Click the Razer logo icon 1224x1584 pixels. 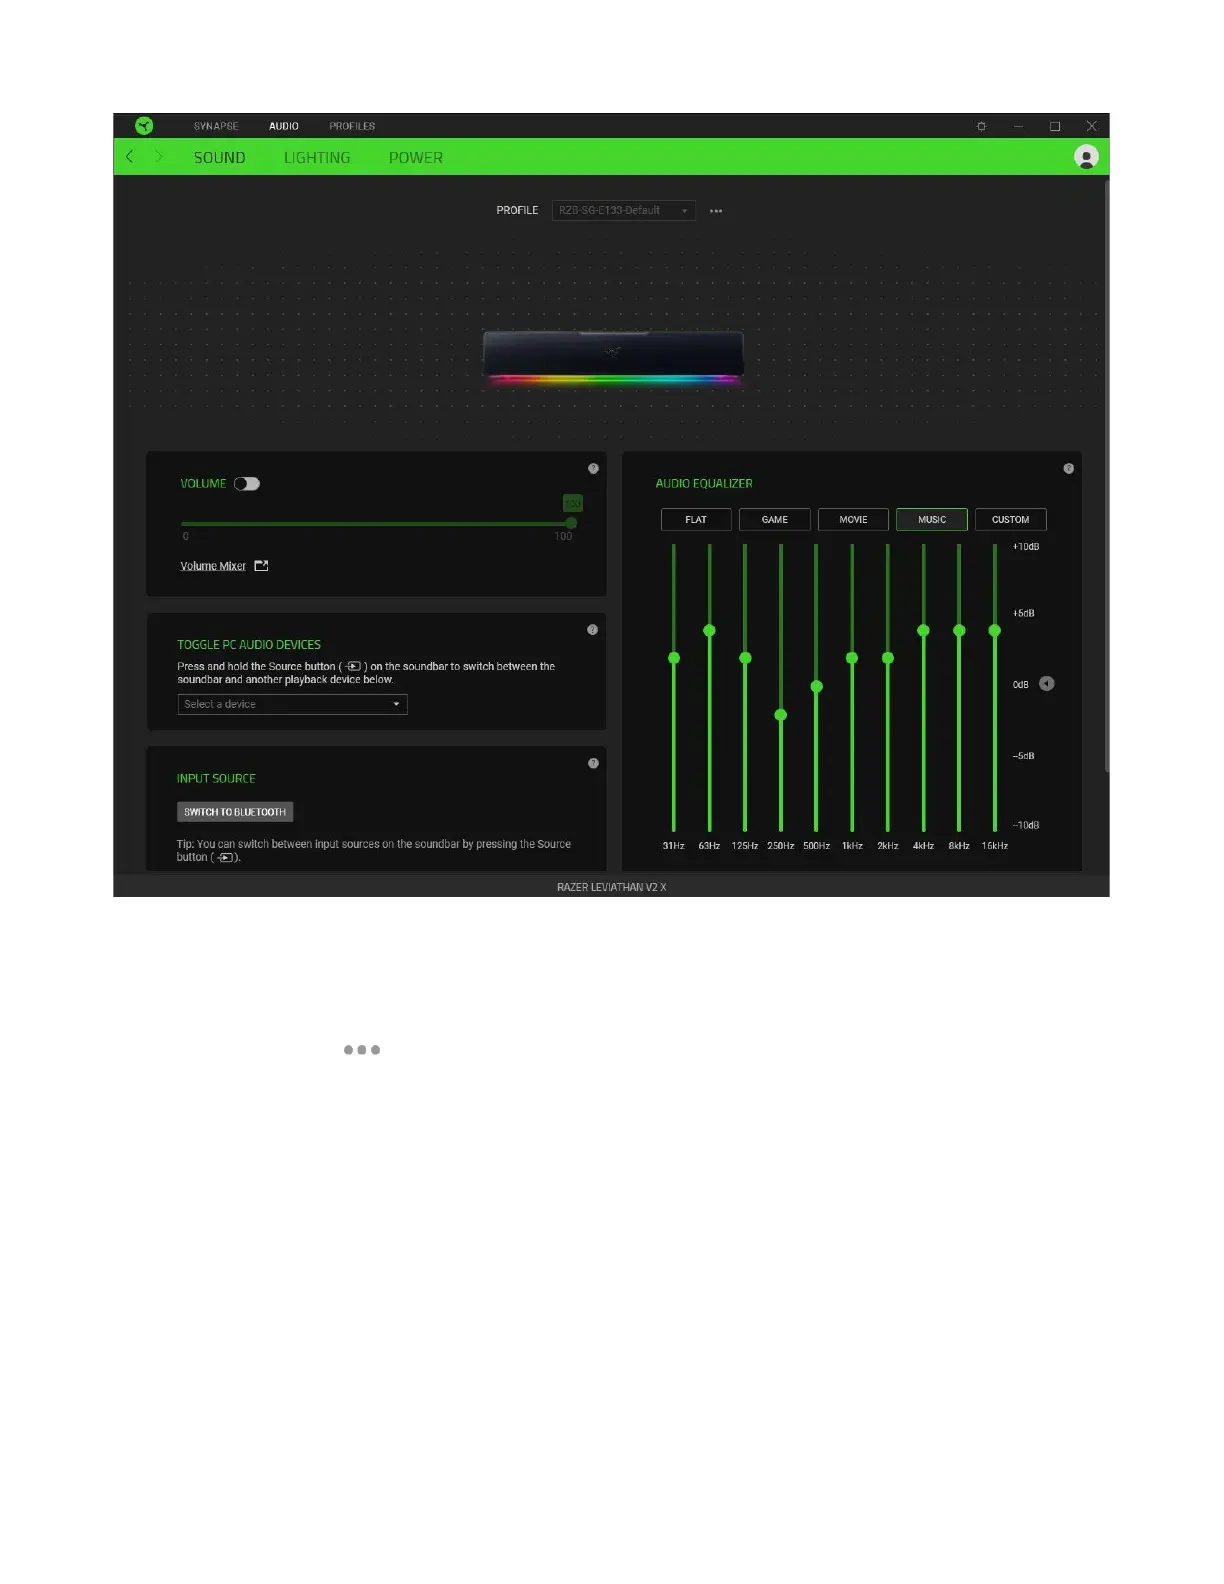pyautogui.click(x=144, y=126)
